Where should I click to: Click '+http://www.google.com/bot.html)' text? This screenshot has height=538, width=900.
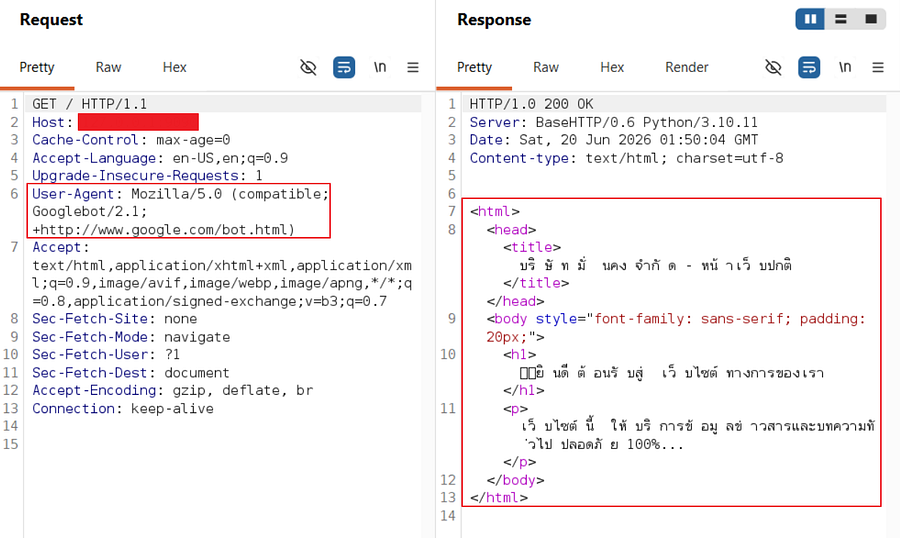point(164,230)
